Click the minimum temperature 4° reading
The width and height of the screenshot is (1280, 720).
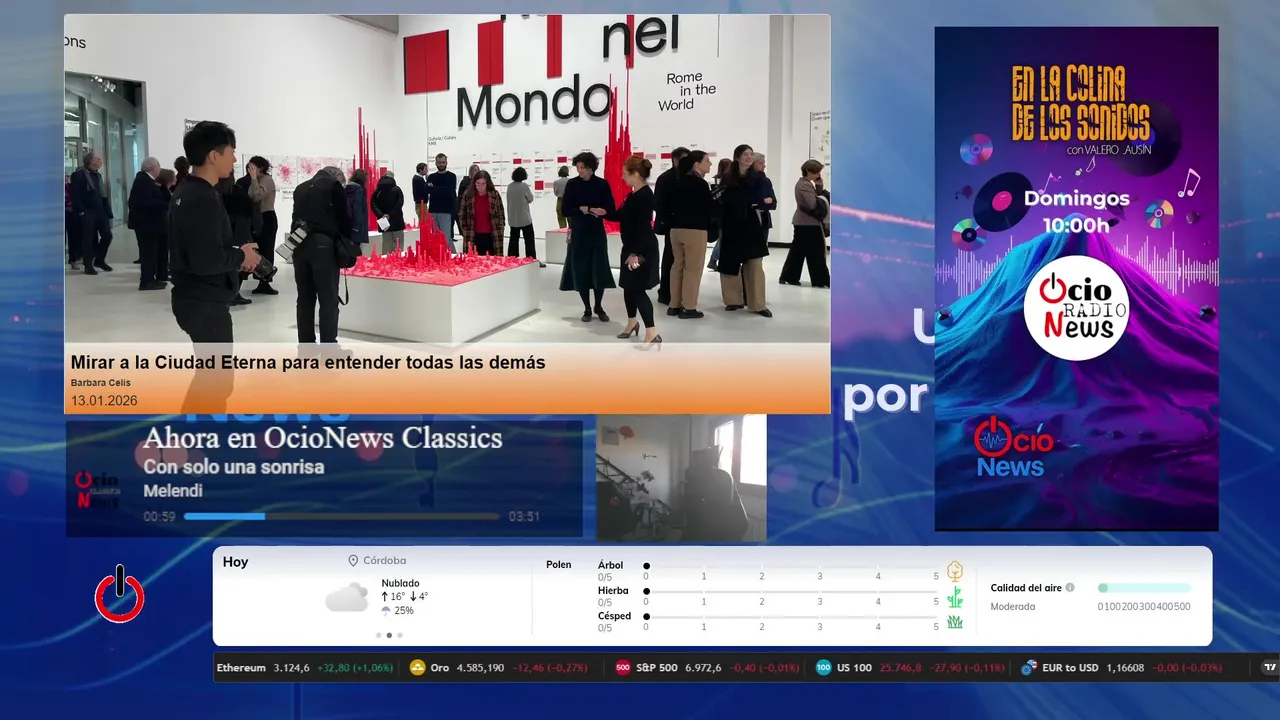tap(418, 596)
